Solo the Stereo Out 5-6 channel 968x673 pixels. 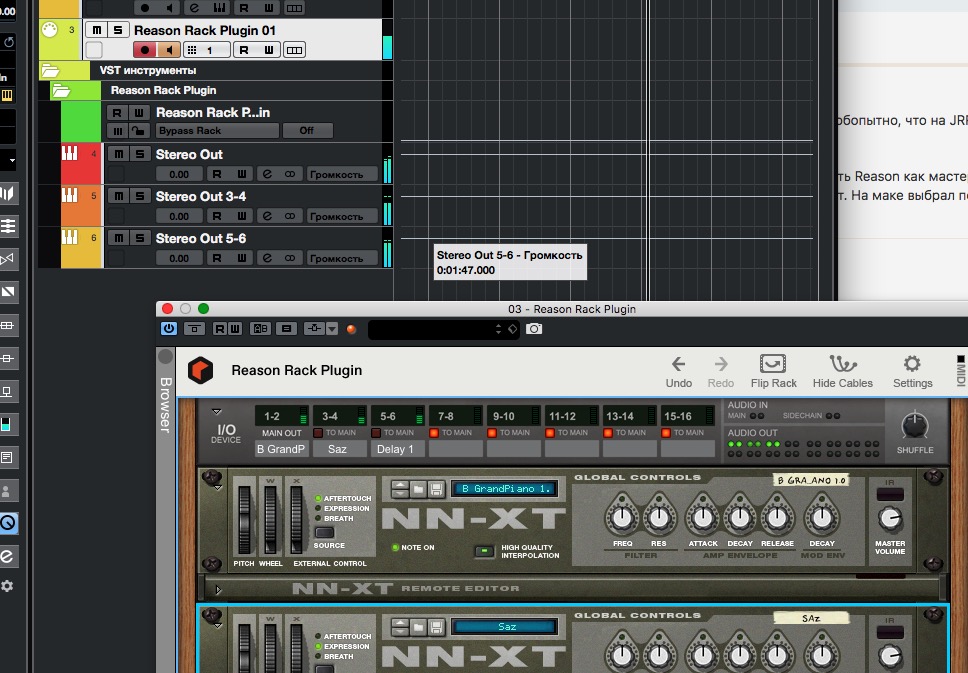(x=140, y=238)
